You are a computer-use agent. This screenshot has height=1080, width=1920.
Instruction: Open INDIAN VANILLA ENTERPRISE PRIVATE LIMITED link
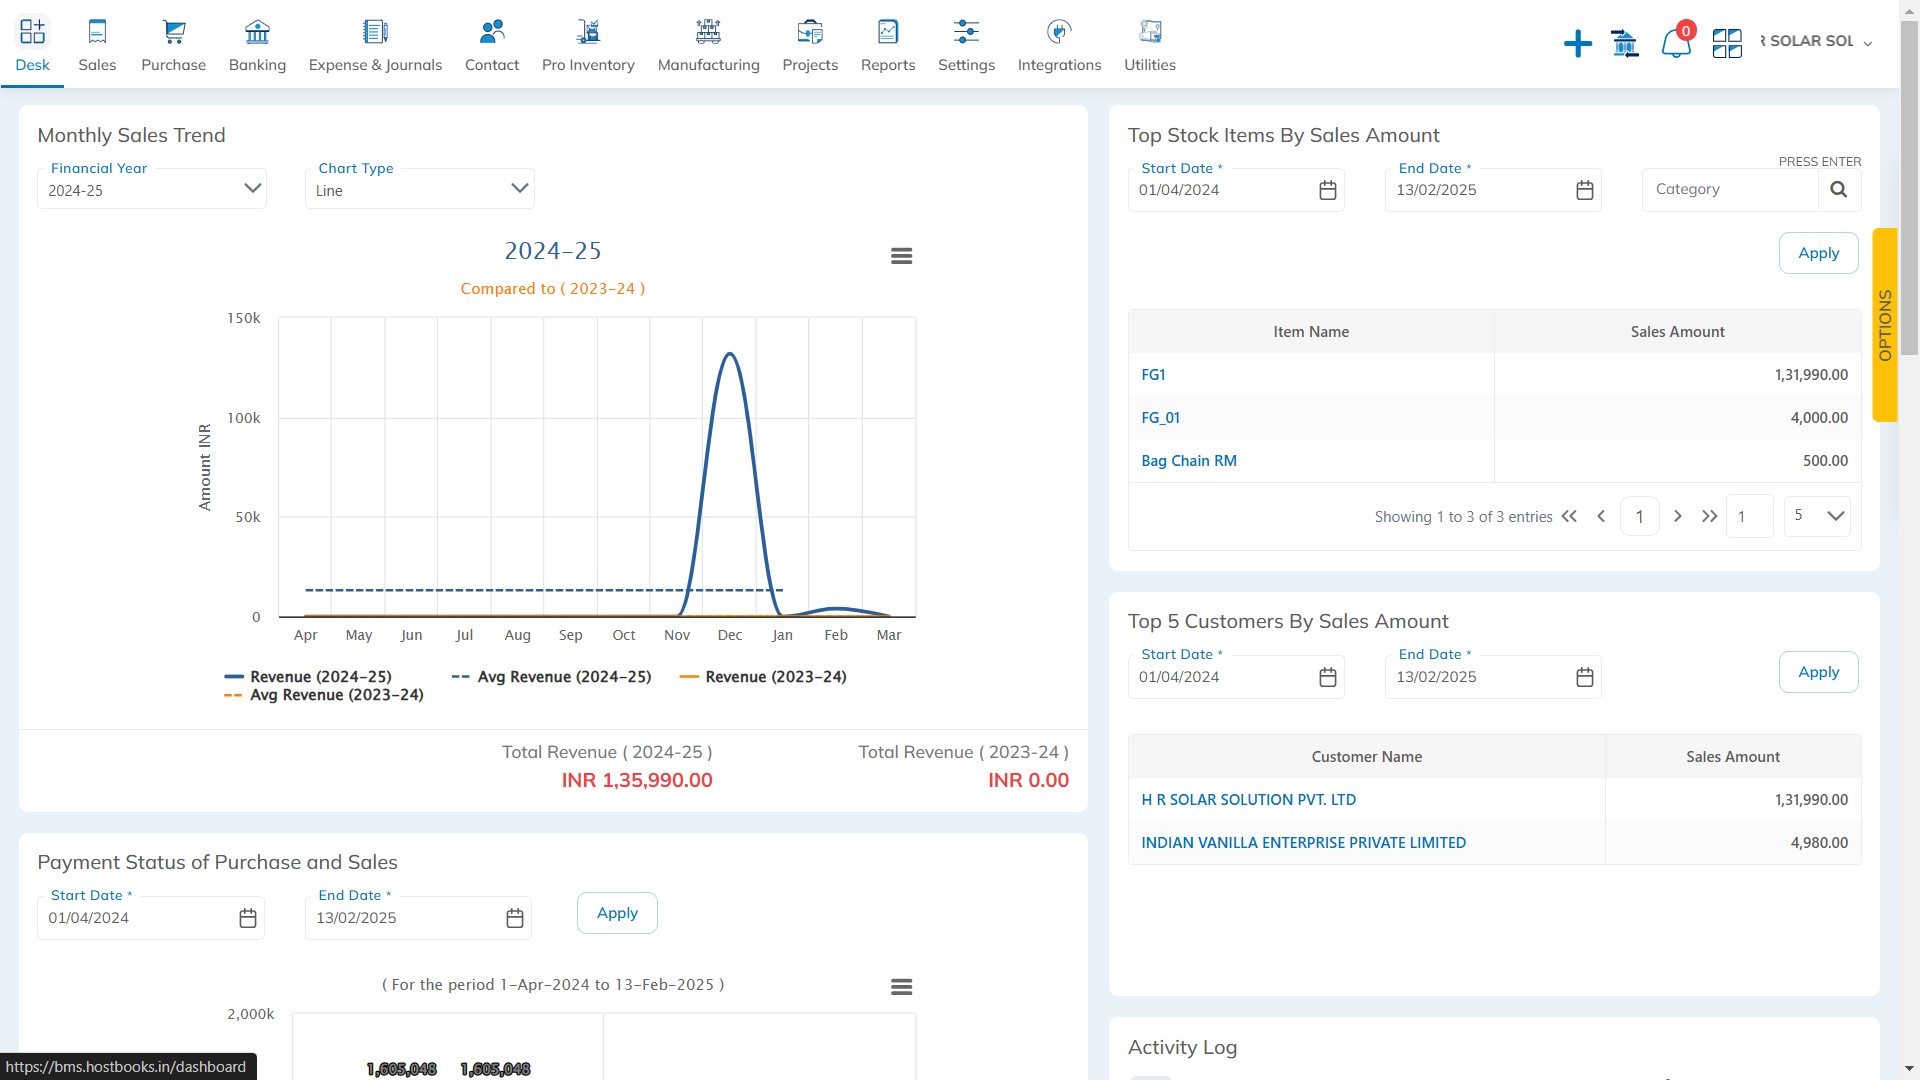(x=1303, y=843)
